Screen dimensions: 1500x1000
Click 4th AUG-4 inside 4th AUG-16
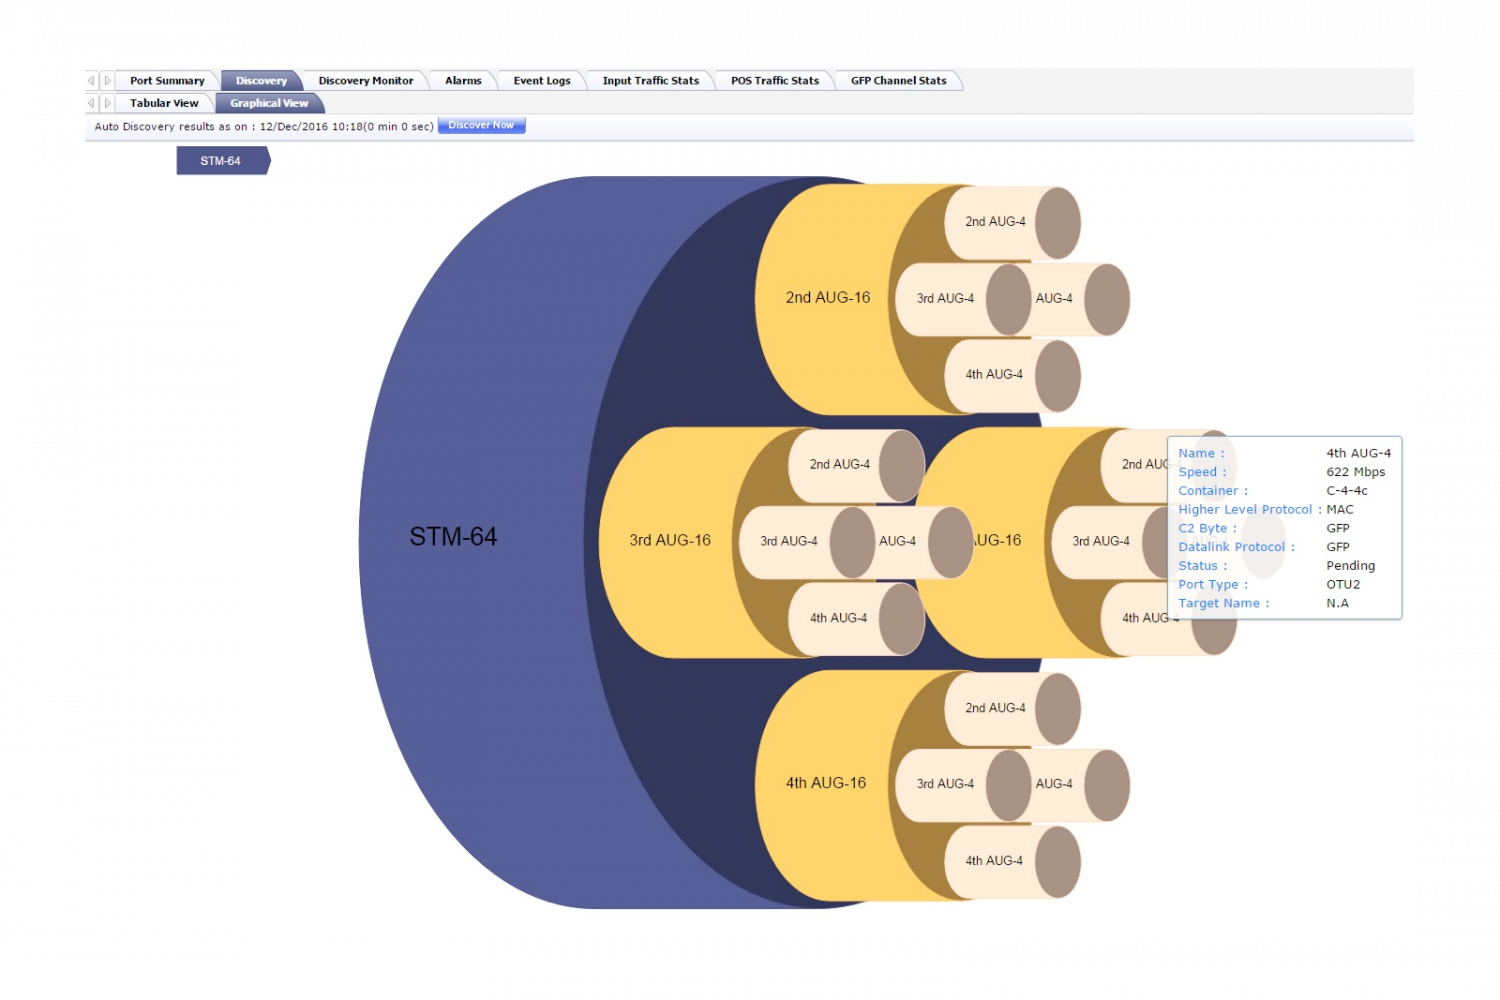(x=1010, y=861)
